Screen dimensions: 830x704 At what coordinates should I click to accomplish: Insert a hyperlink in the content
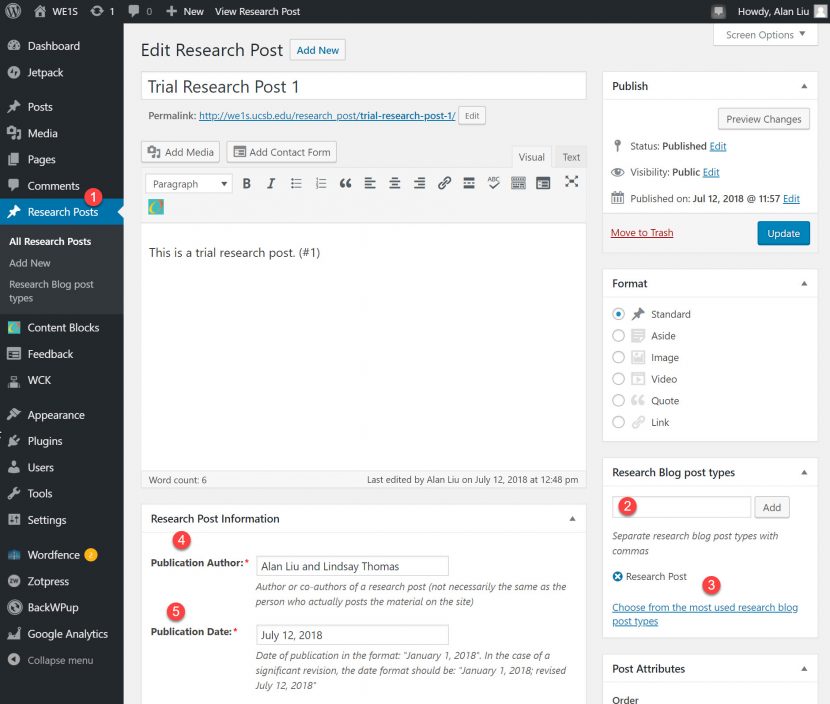click(x=444, y=182)
